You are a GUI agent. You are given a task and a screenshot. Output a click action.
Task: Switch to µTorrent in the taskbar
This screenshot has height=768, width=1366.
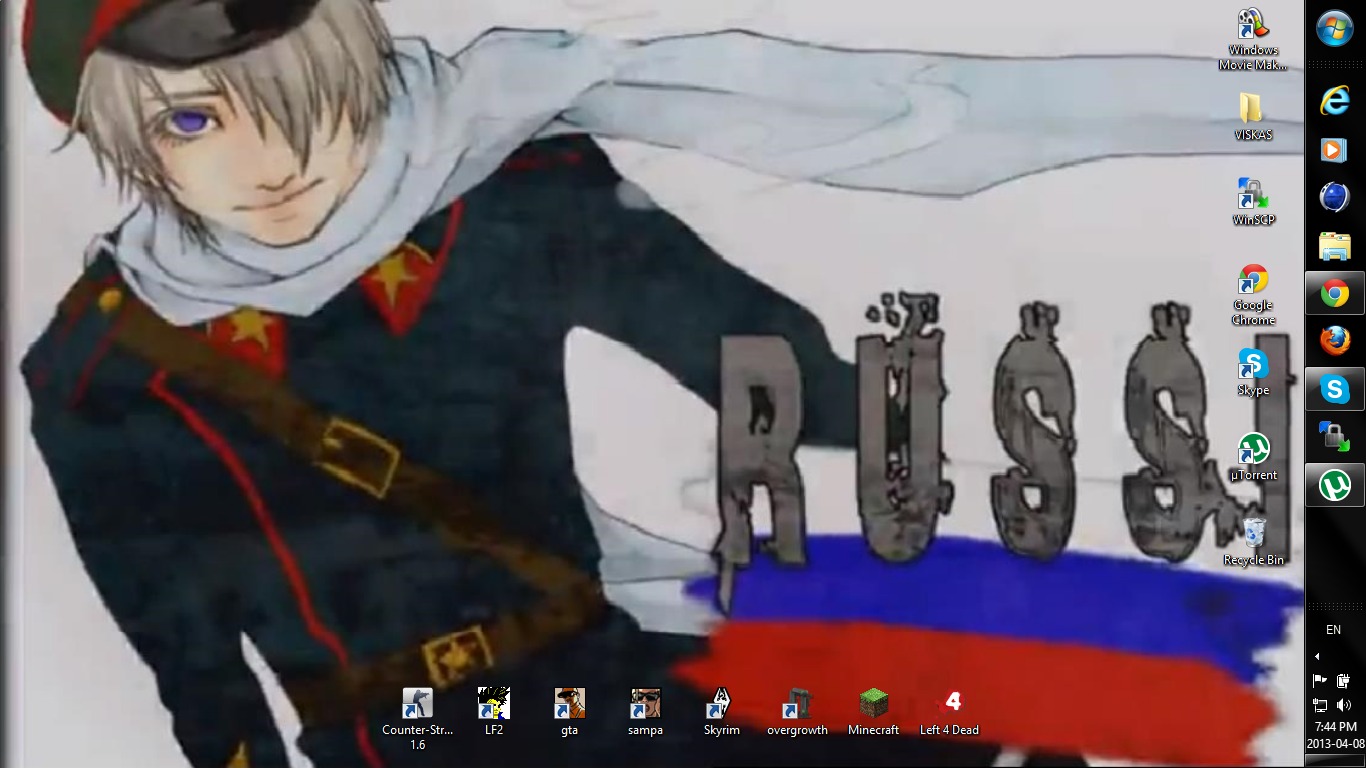pos(1335,485)
